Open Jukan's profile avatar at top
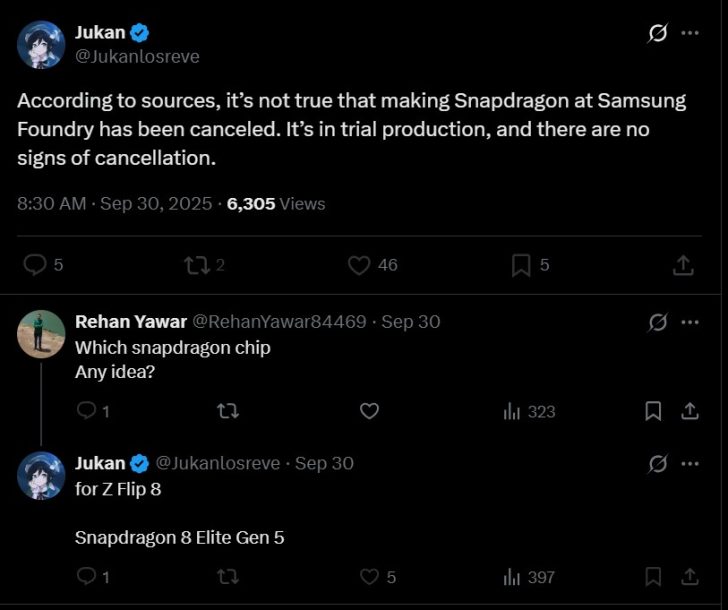728x610 pixels. pos(41,44)
